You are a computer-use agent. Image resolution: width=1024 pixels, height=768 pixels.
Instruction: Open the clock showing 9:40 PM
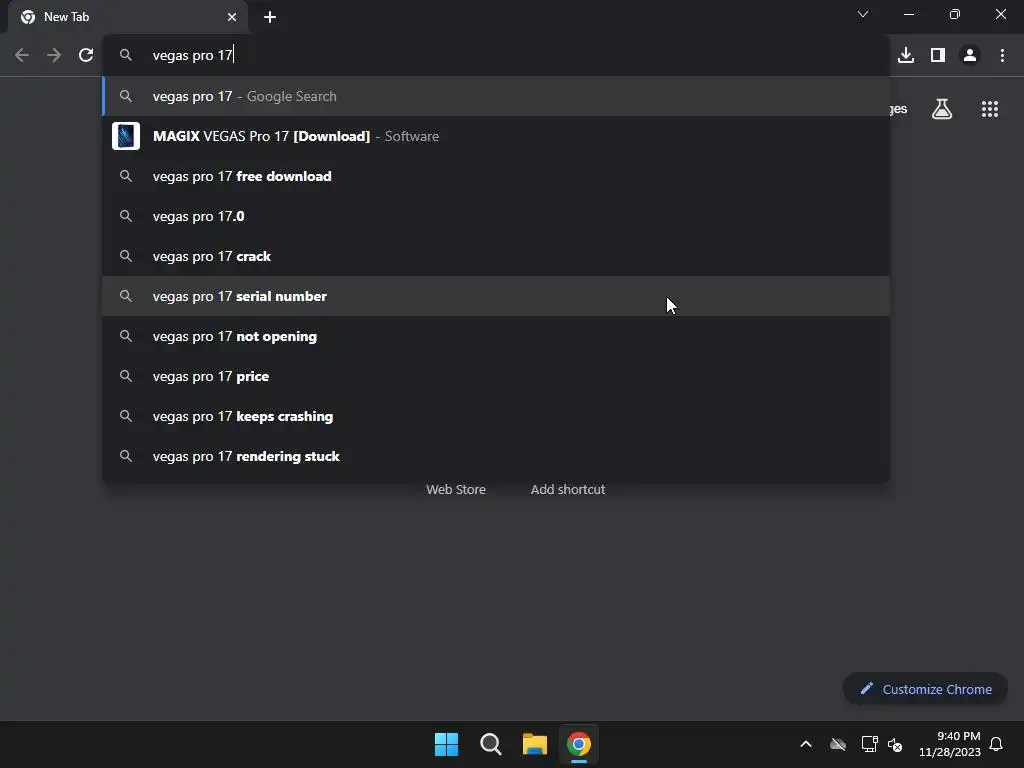pos(950,744)
